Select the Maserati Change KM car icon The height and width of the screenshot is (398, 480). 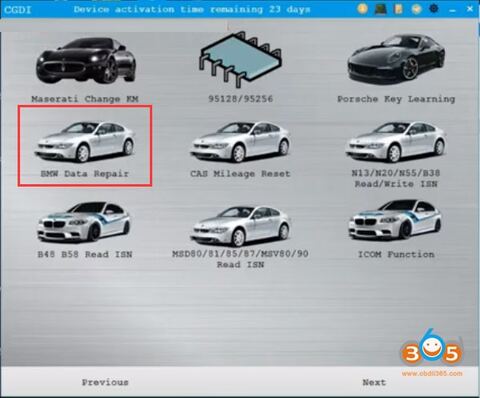coord(86,61)
